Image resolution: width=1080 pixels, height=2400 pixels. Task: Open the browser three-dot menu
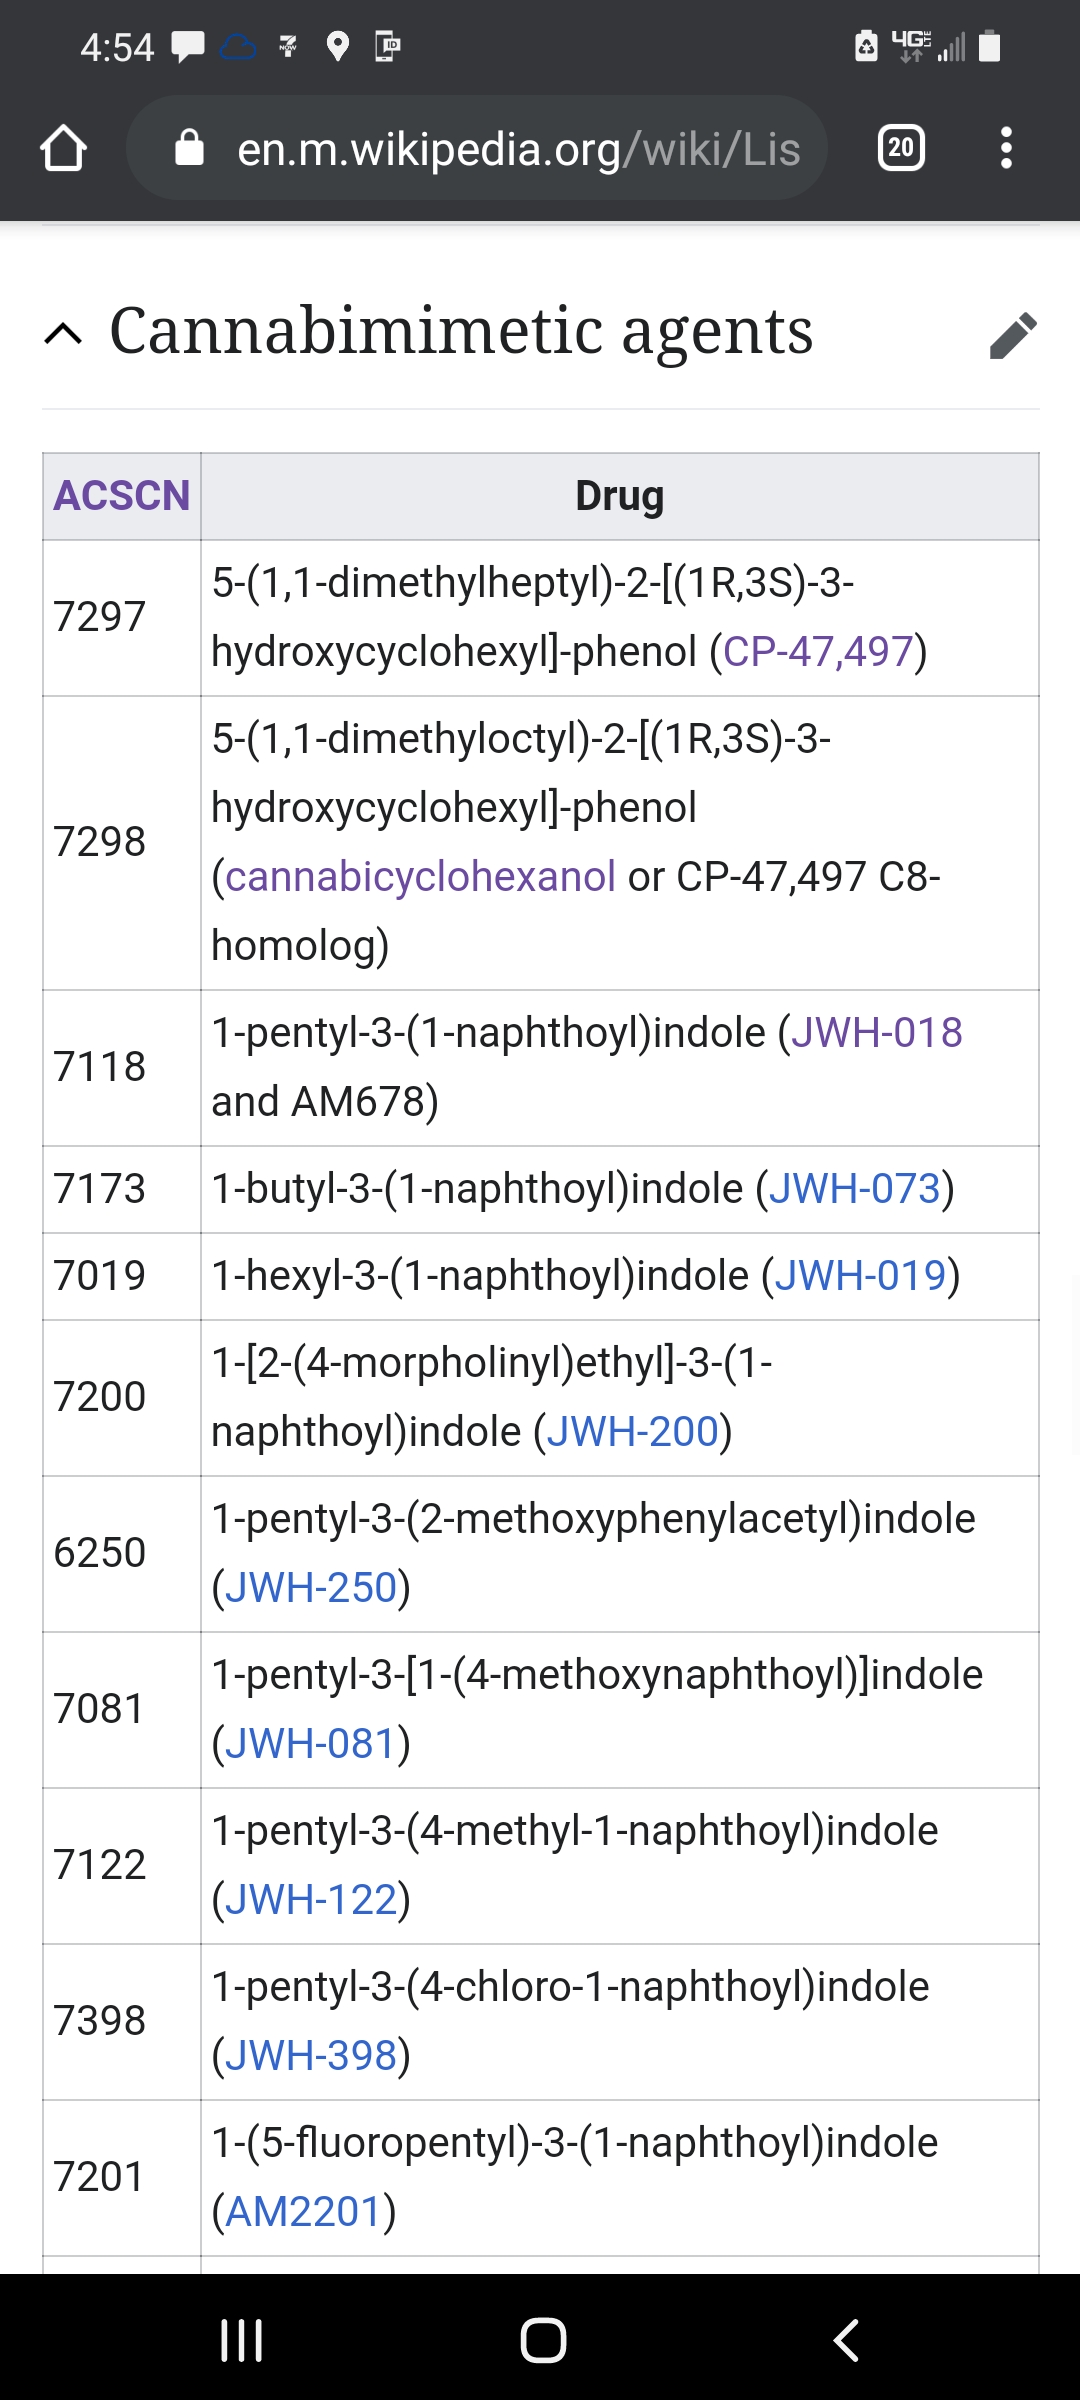pos(1006,148)
